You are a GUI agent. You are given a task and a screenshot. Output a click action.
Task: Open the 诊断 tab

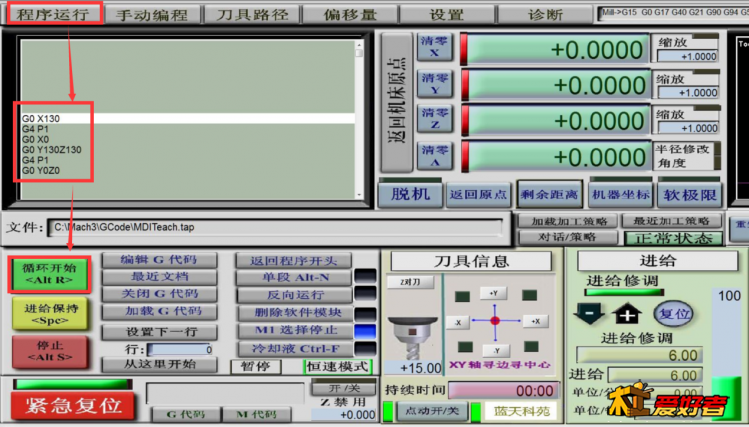coord(546,14)
